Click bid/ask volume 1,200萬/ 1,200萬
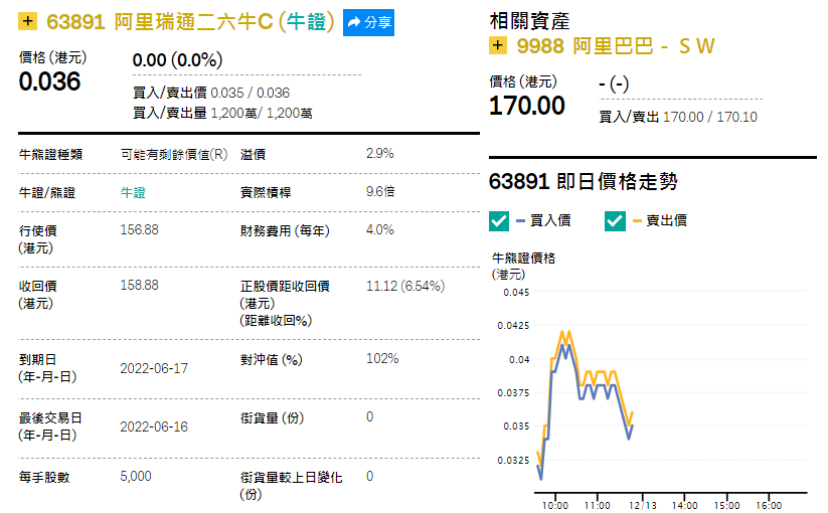 tap(261, 113)
